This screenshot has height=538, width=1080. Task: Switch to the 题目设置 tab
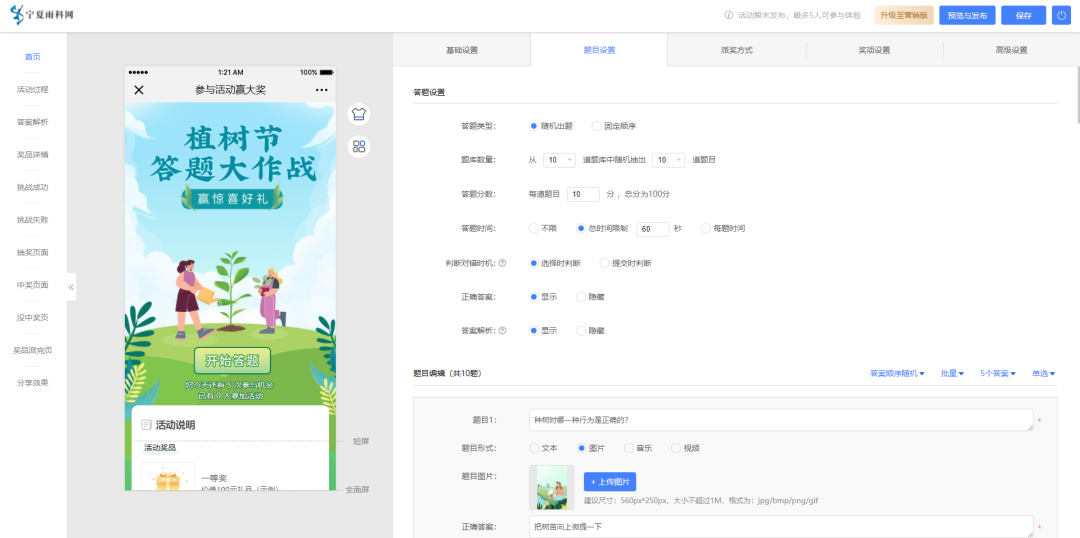599,50
